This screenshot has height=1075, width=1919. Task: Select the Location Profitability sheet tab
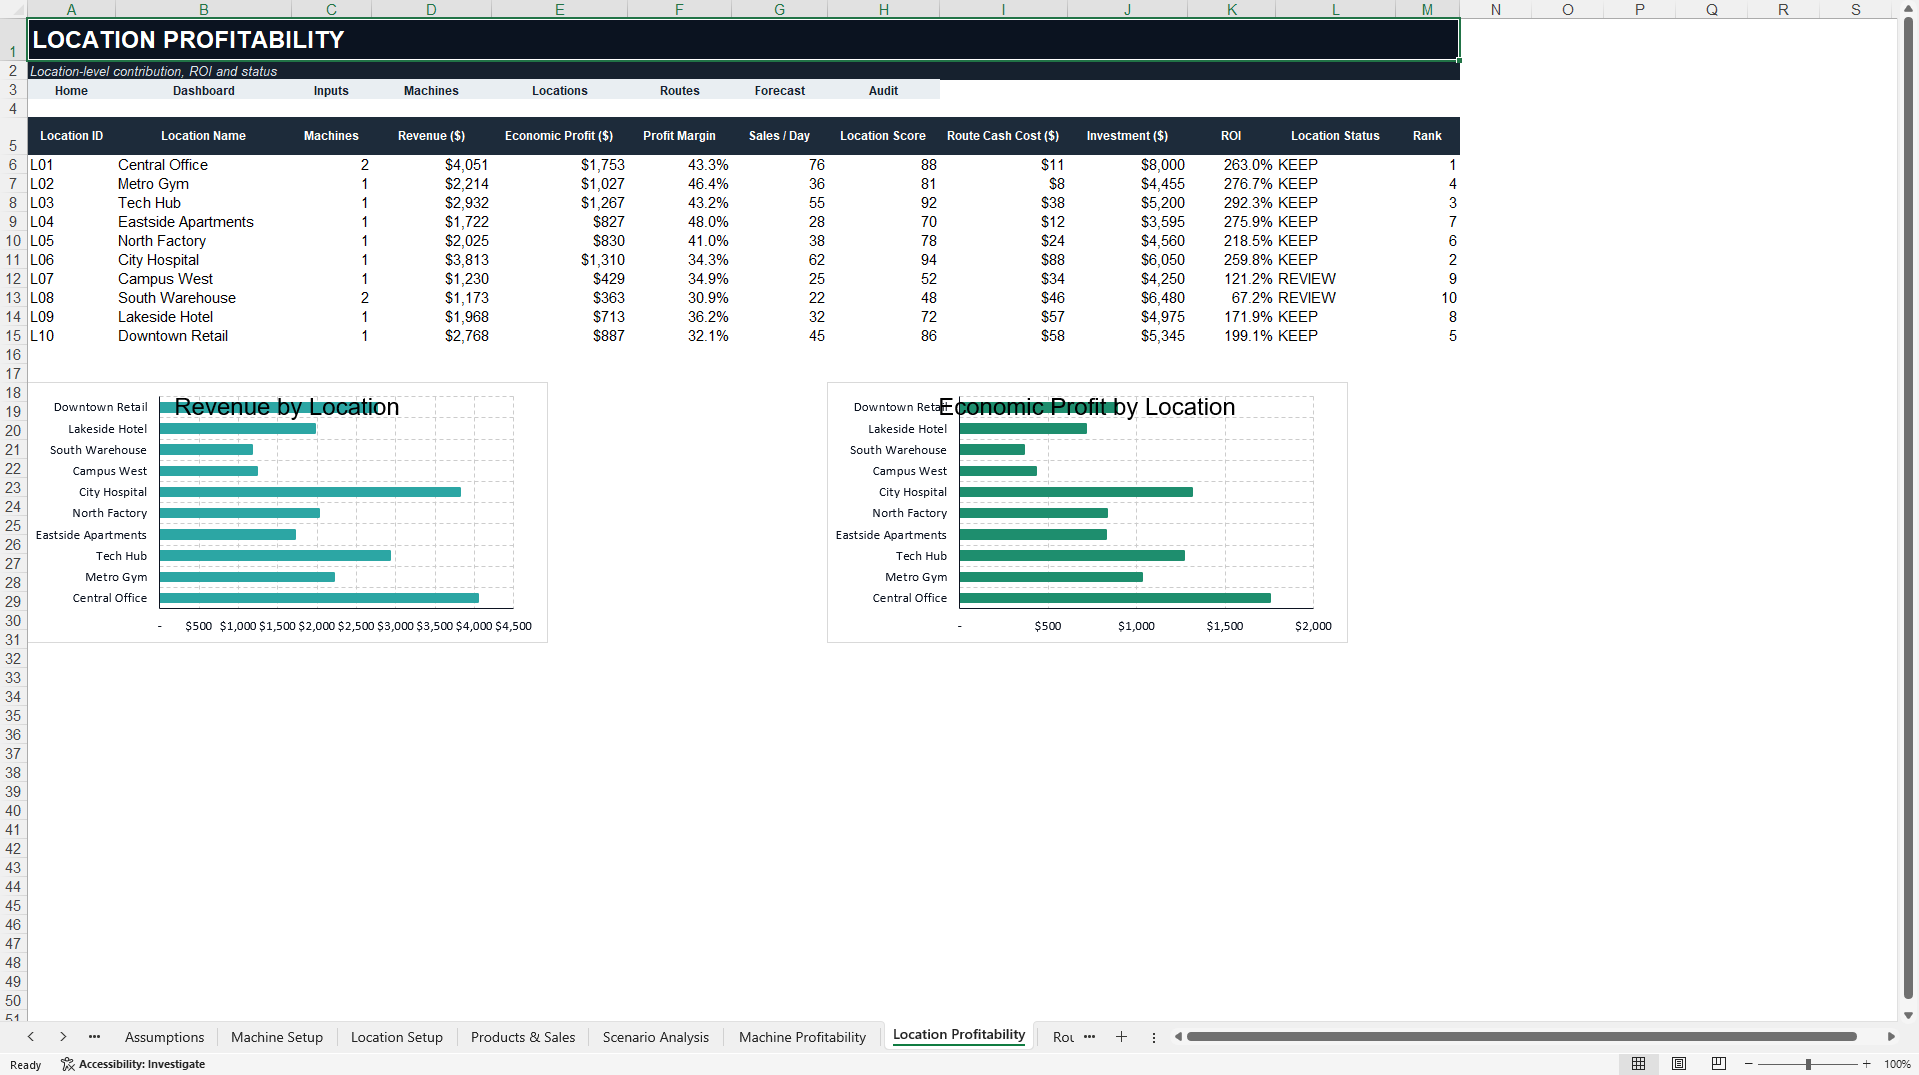coord(959,1035)
